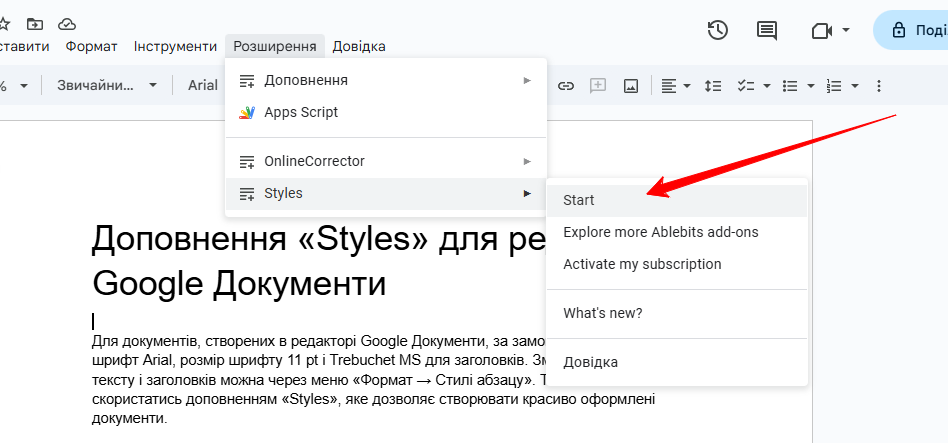This screenshot has width=948, height=443.
Task: Select Styles menu entry
Action: coord(386,193)
